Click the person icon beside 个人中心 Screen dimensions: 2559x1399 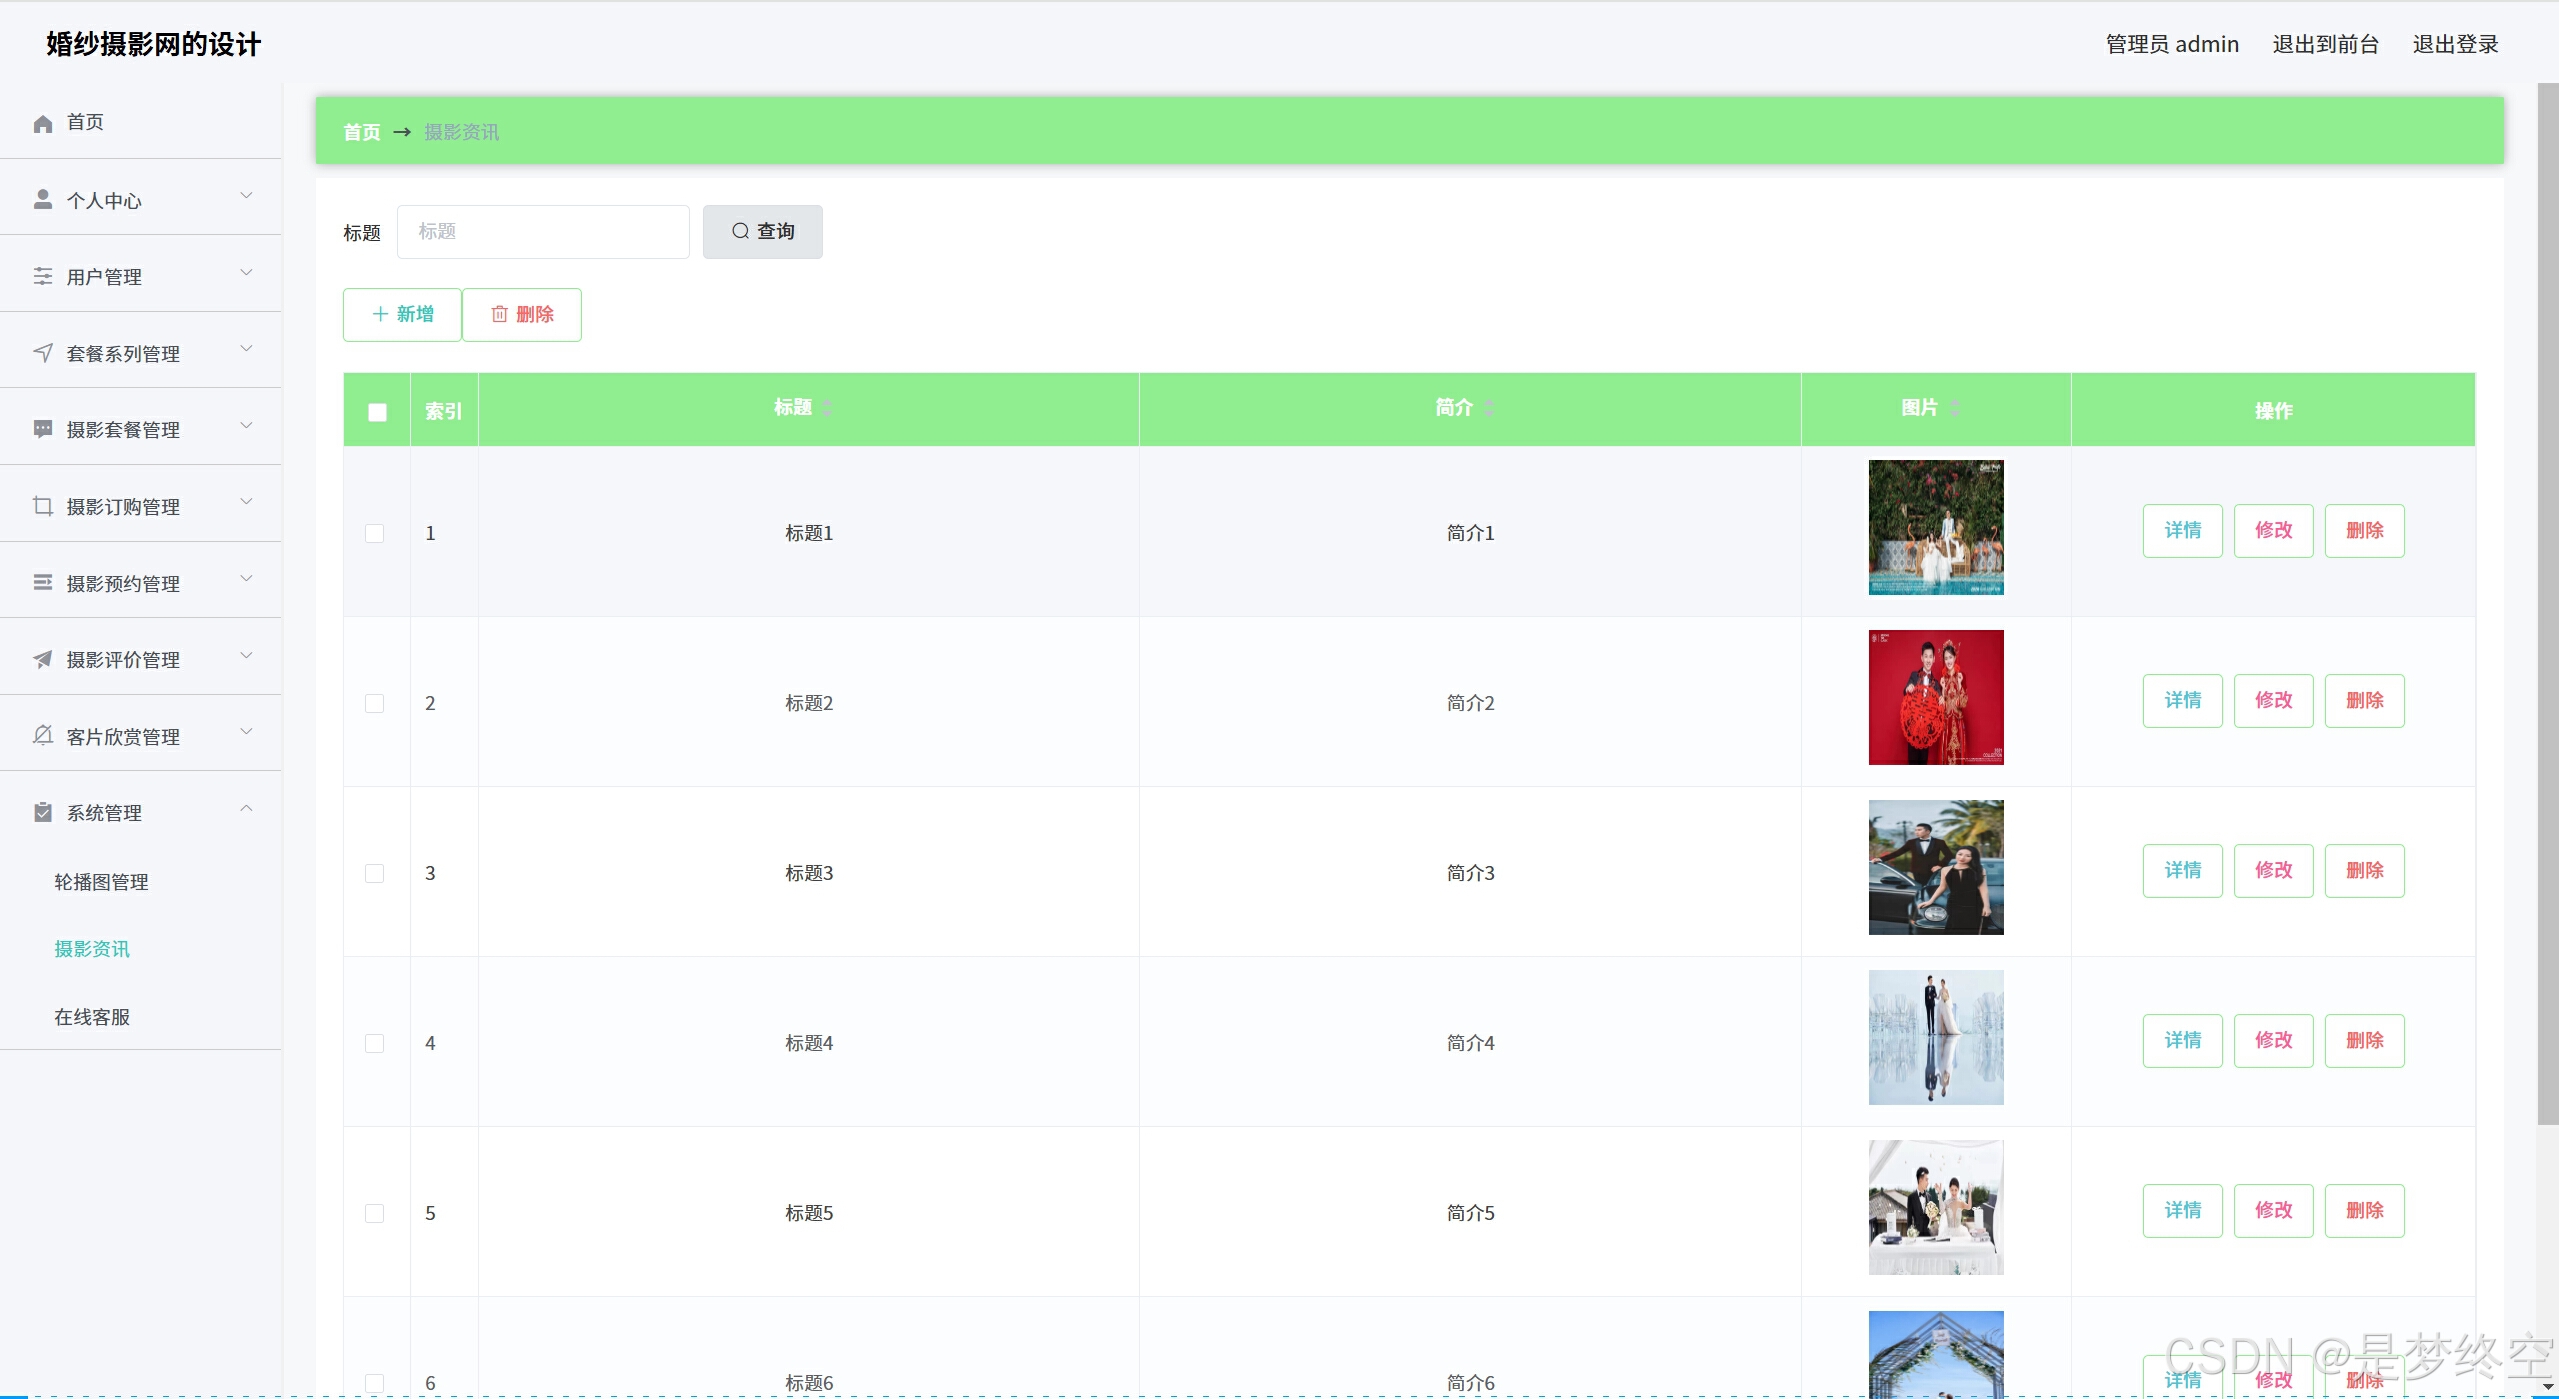point(43,200)
